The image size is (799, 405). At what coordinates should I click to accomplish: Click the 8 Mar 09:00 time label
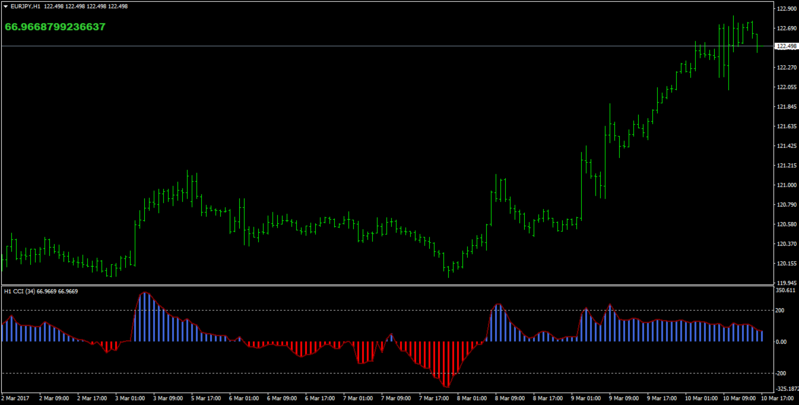(510, 398)
